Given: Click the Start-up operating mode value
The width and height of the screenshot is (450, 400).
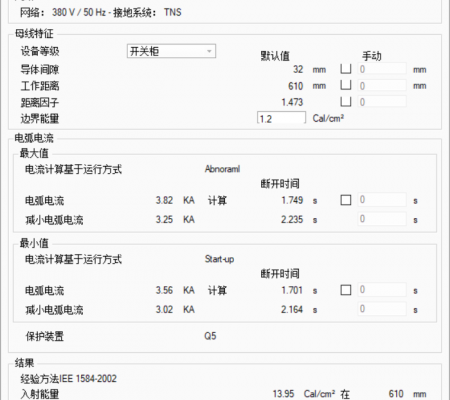Looking at the screenshot, I should coord(219,259).
